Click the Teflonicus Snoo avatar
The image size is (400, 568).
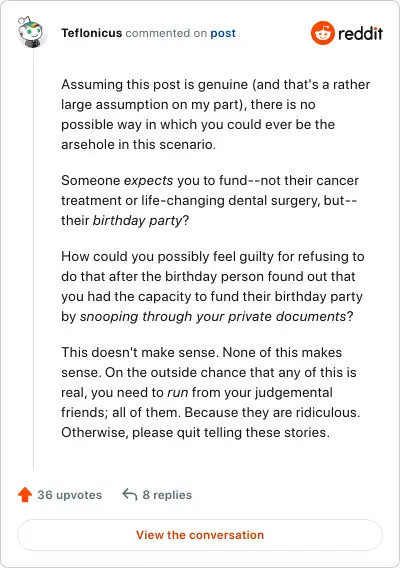tap(30, 32)
